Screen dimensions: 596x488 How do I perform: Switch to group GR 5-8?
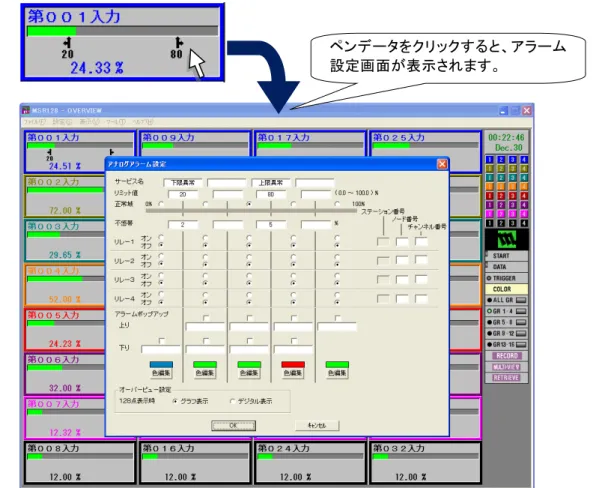coord(507,322)
